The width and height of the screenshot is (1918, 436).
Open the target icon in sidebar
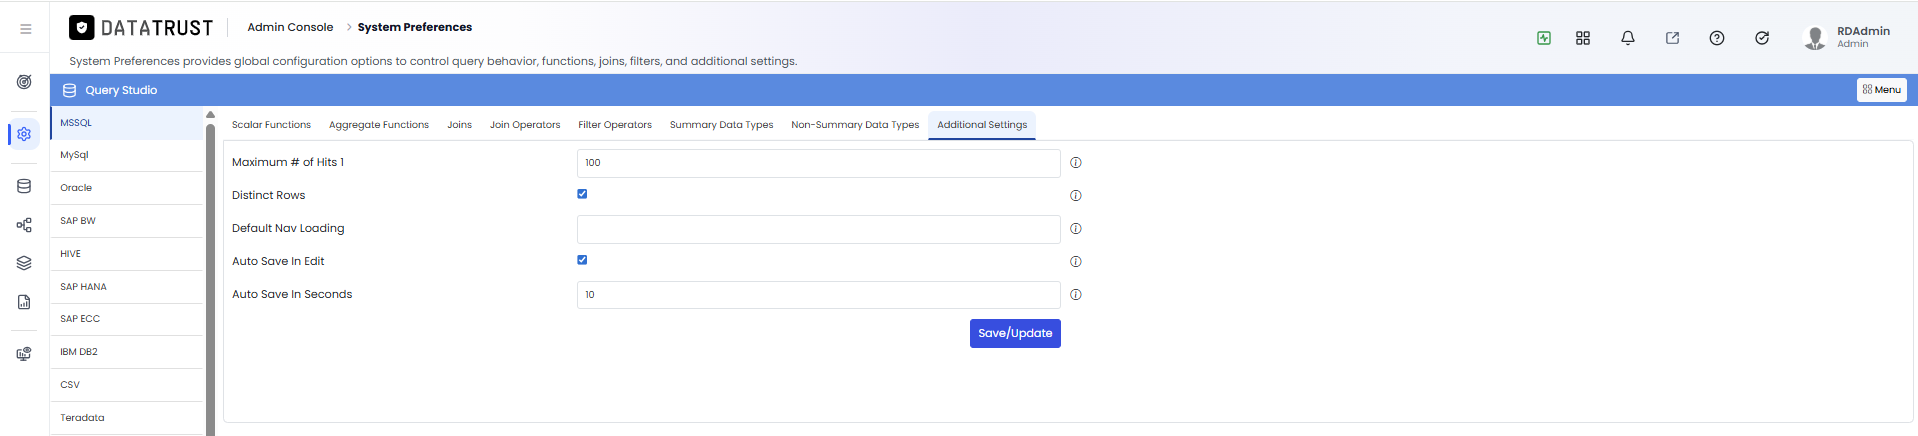pos(24,82)
